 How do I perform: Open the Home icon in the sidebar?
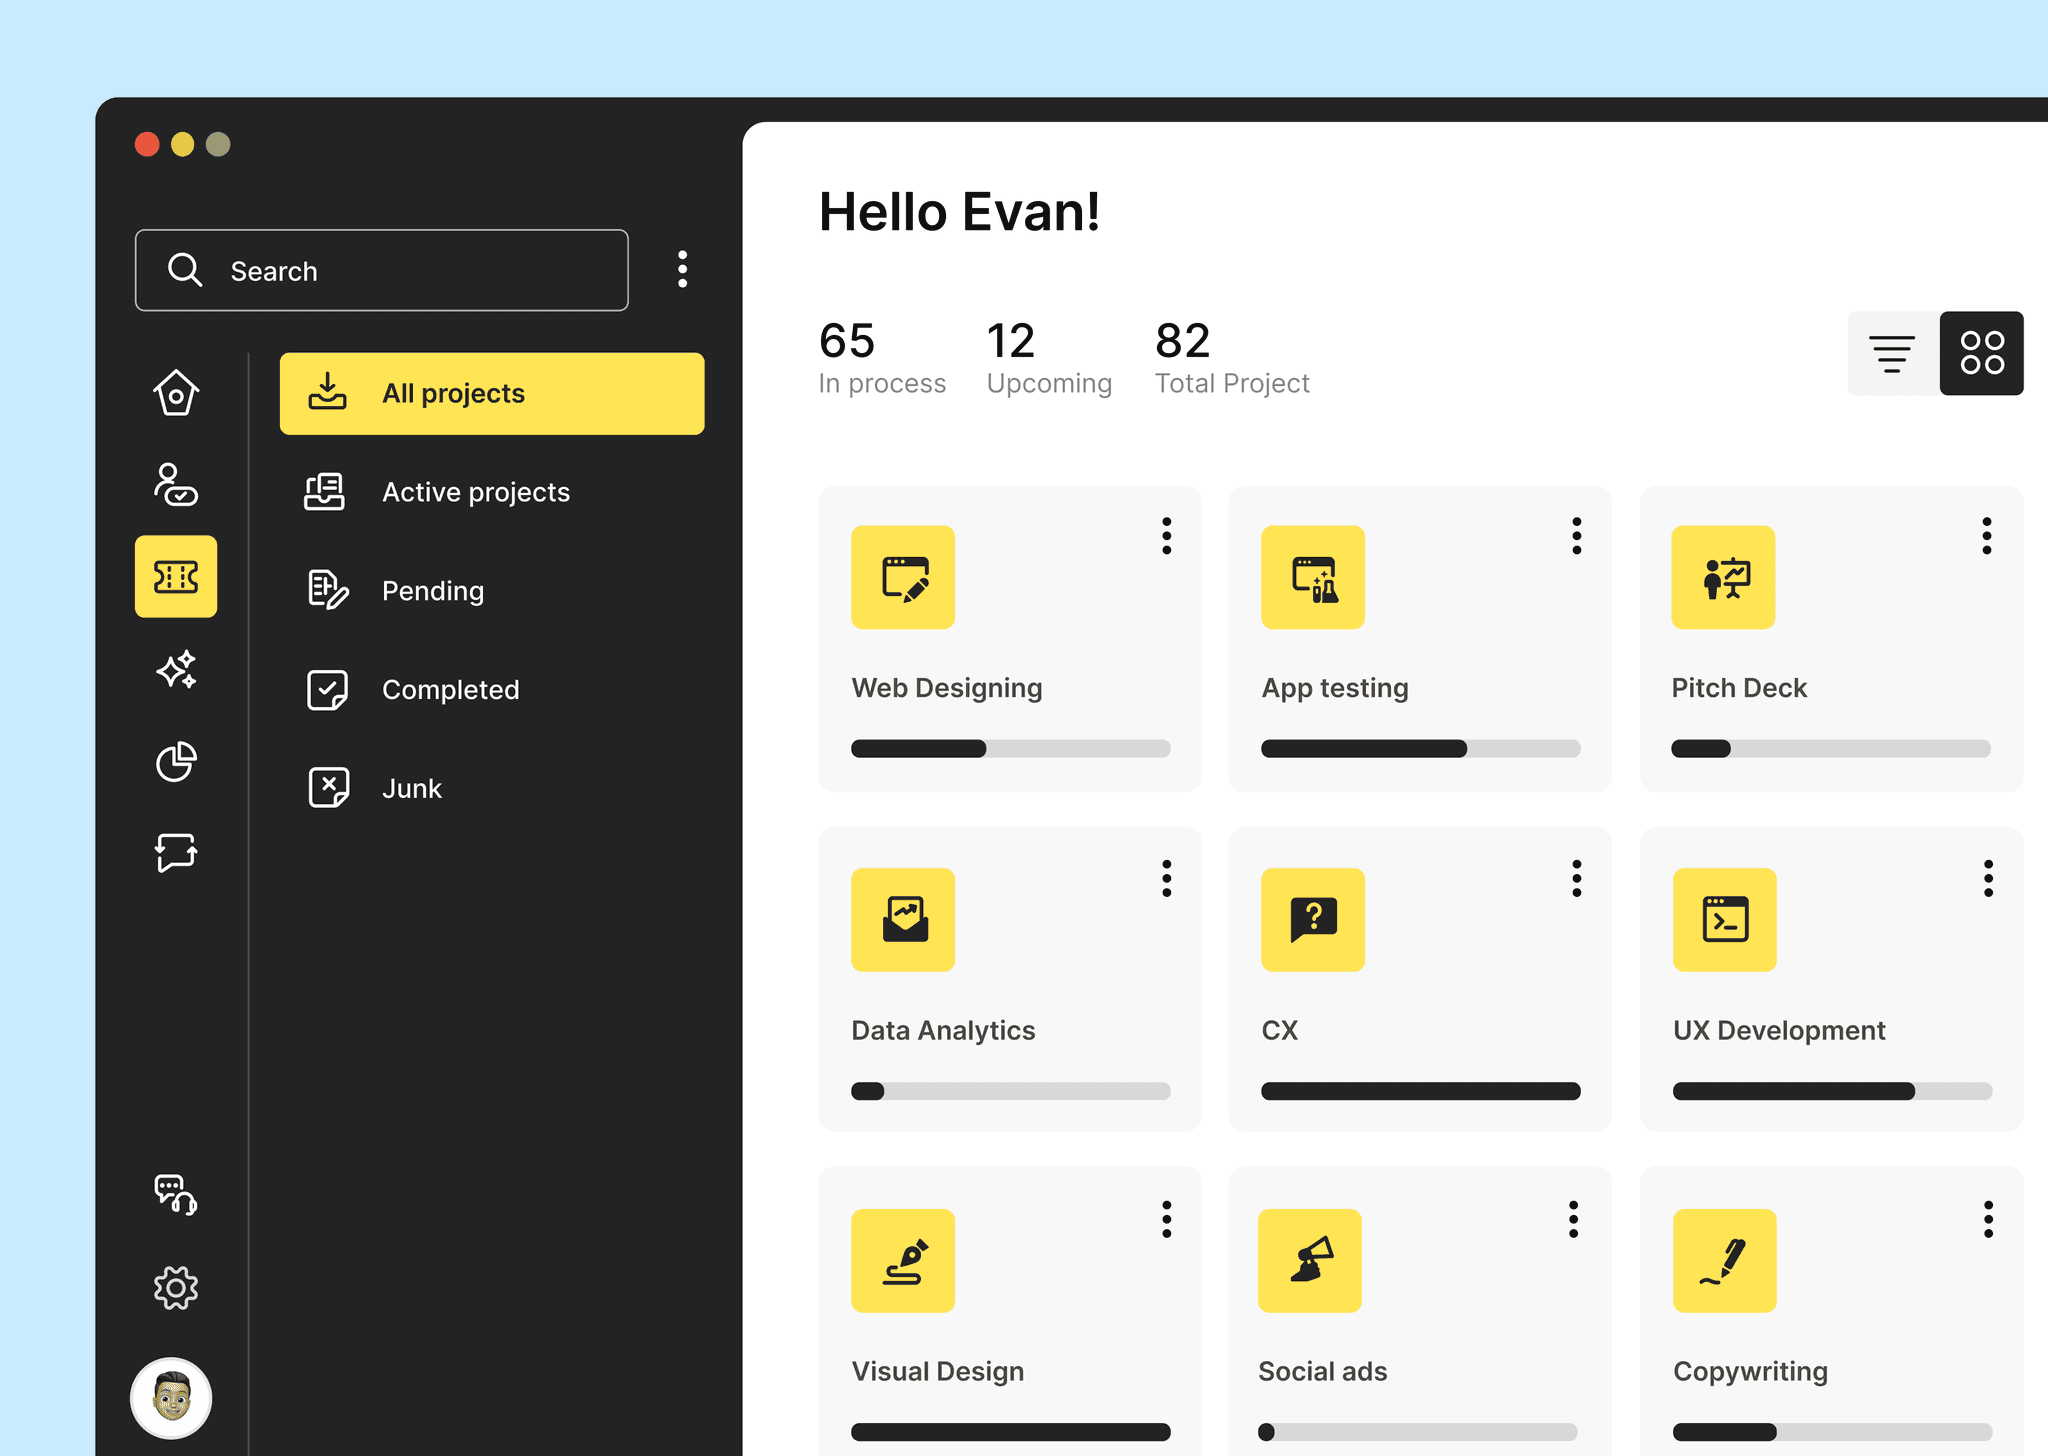pos(176,394)
